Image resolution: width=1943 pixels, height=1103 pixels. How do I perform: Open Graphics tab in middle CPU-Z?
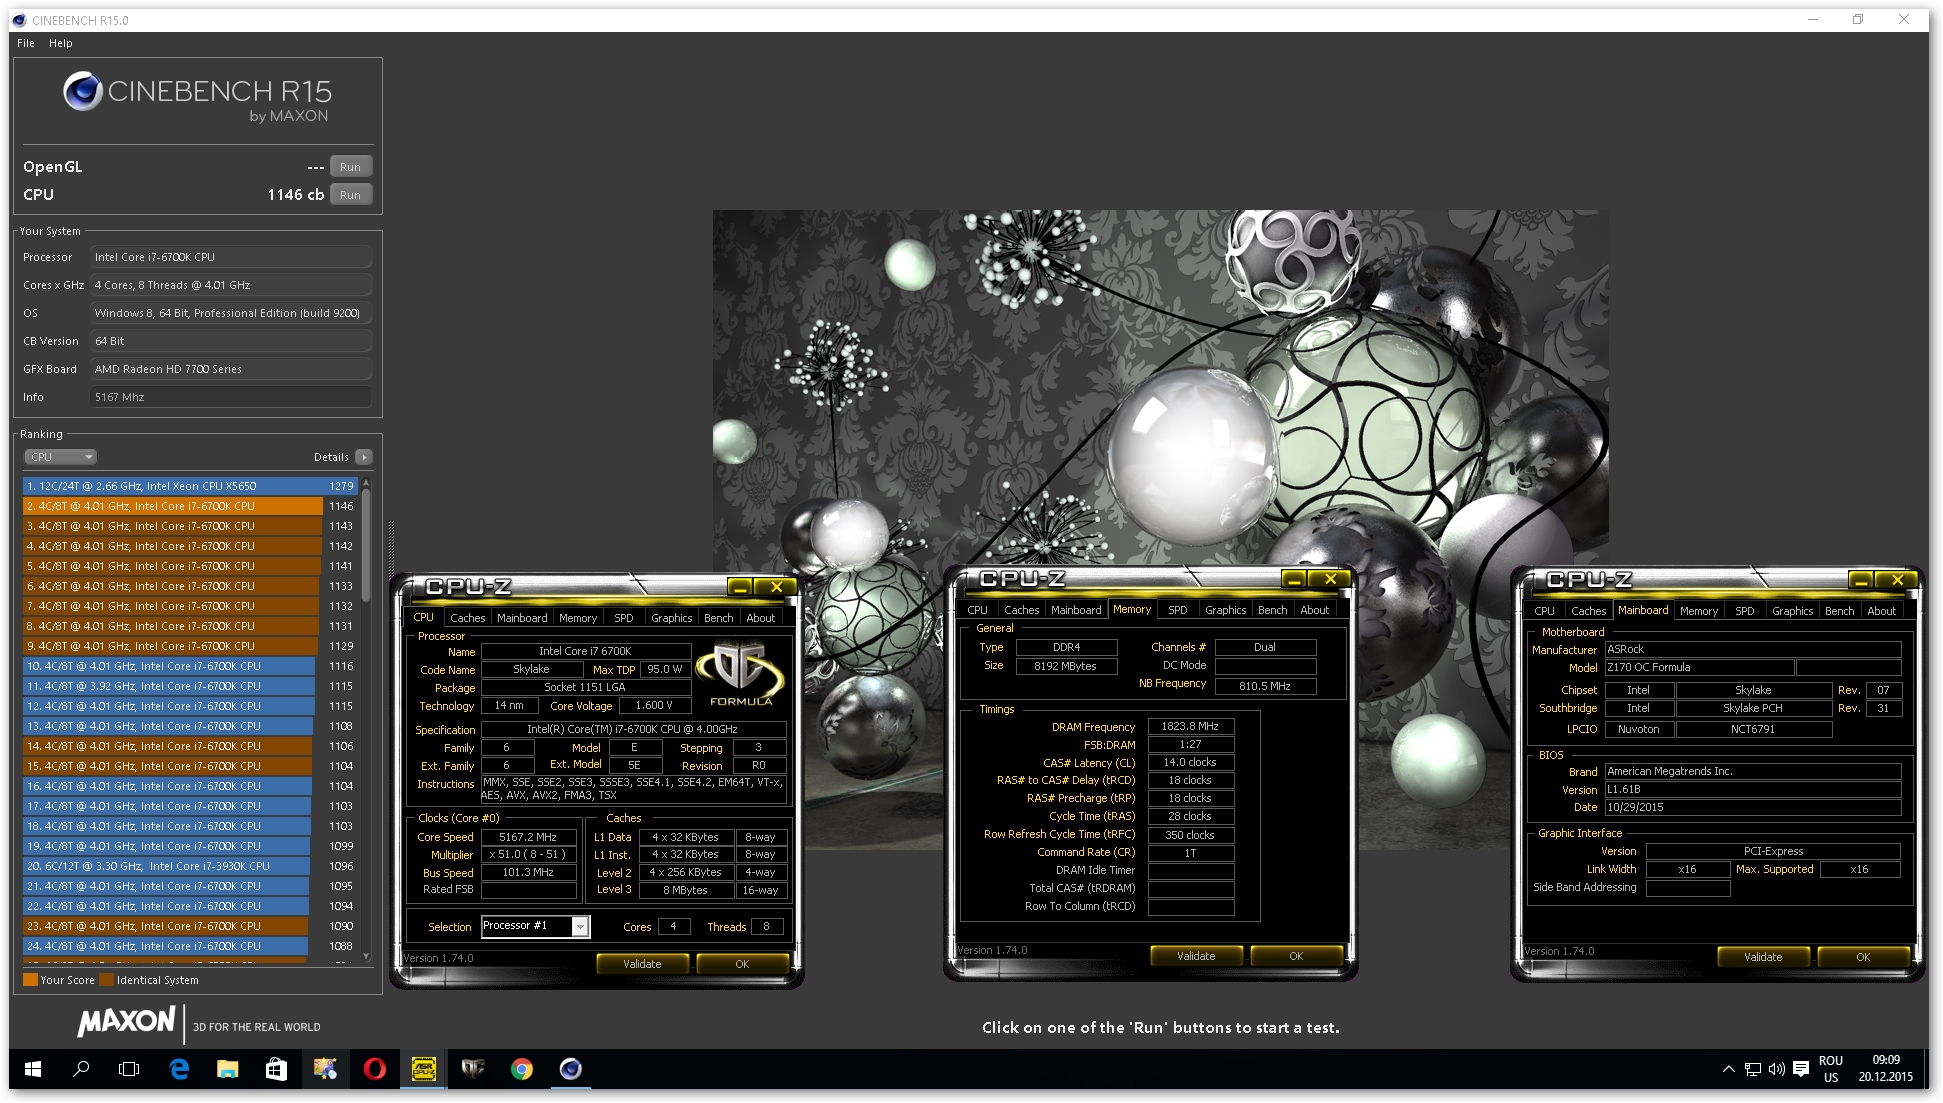[x=1225, y=610]
